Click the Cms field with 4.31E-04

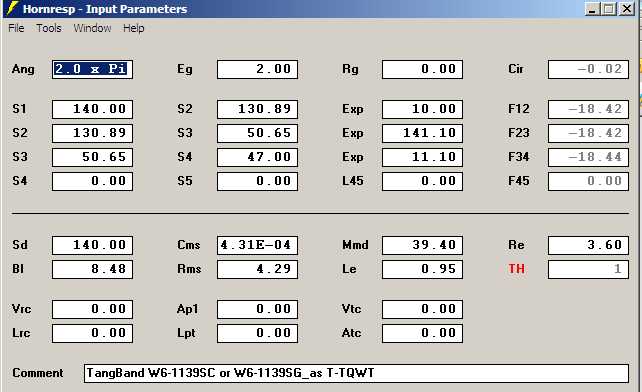point(257,245)
